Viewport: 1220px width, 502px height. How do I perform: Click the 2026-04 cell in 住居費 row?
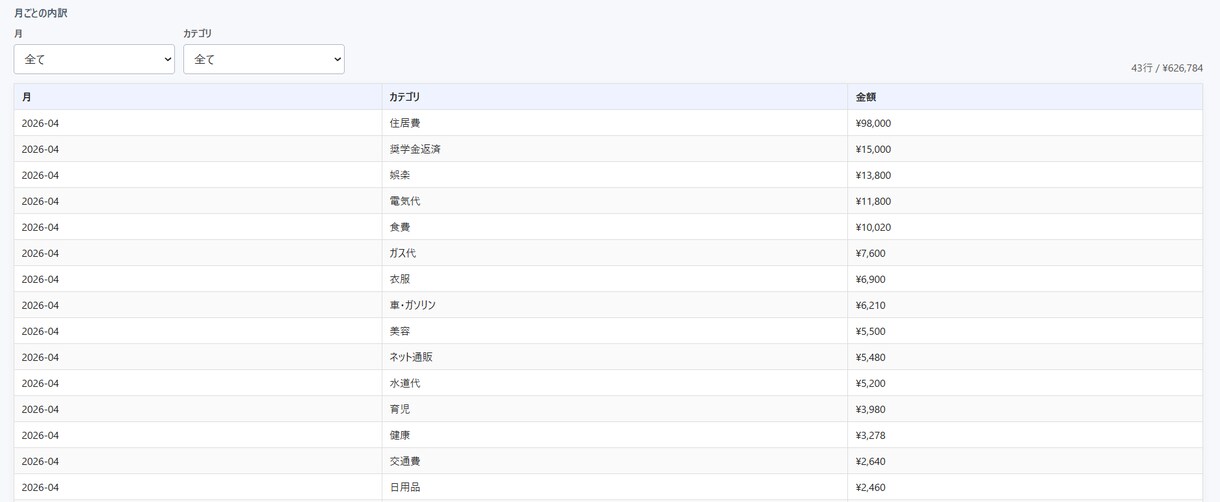[x=198, y=123]
